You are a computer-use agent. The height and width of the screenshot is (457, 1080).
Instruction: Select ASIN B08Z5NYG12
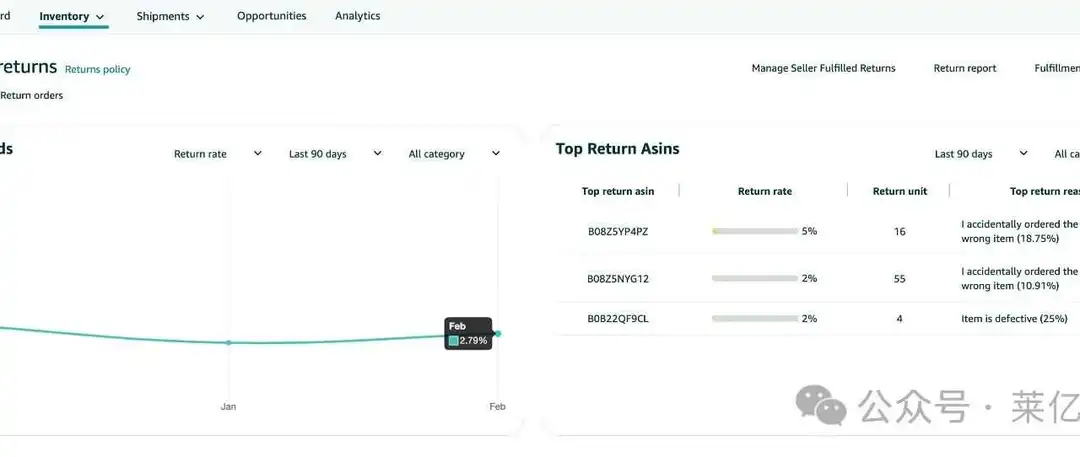point(618,278)
